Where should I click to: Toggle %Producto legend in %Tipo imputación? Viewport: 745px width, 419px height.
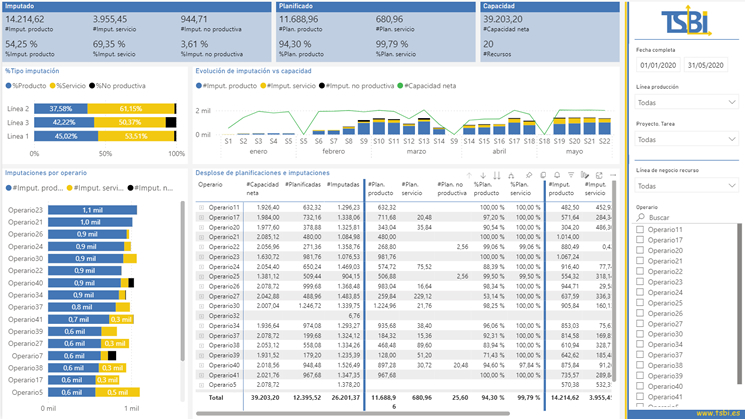(26, 86)
